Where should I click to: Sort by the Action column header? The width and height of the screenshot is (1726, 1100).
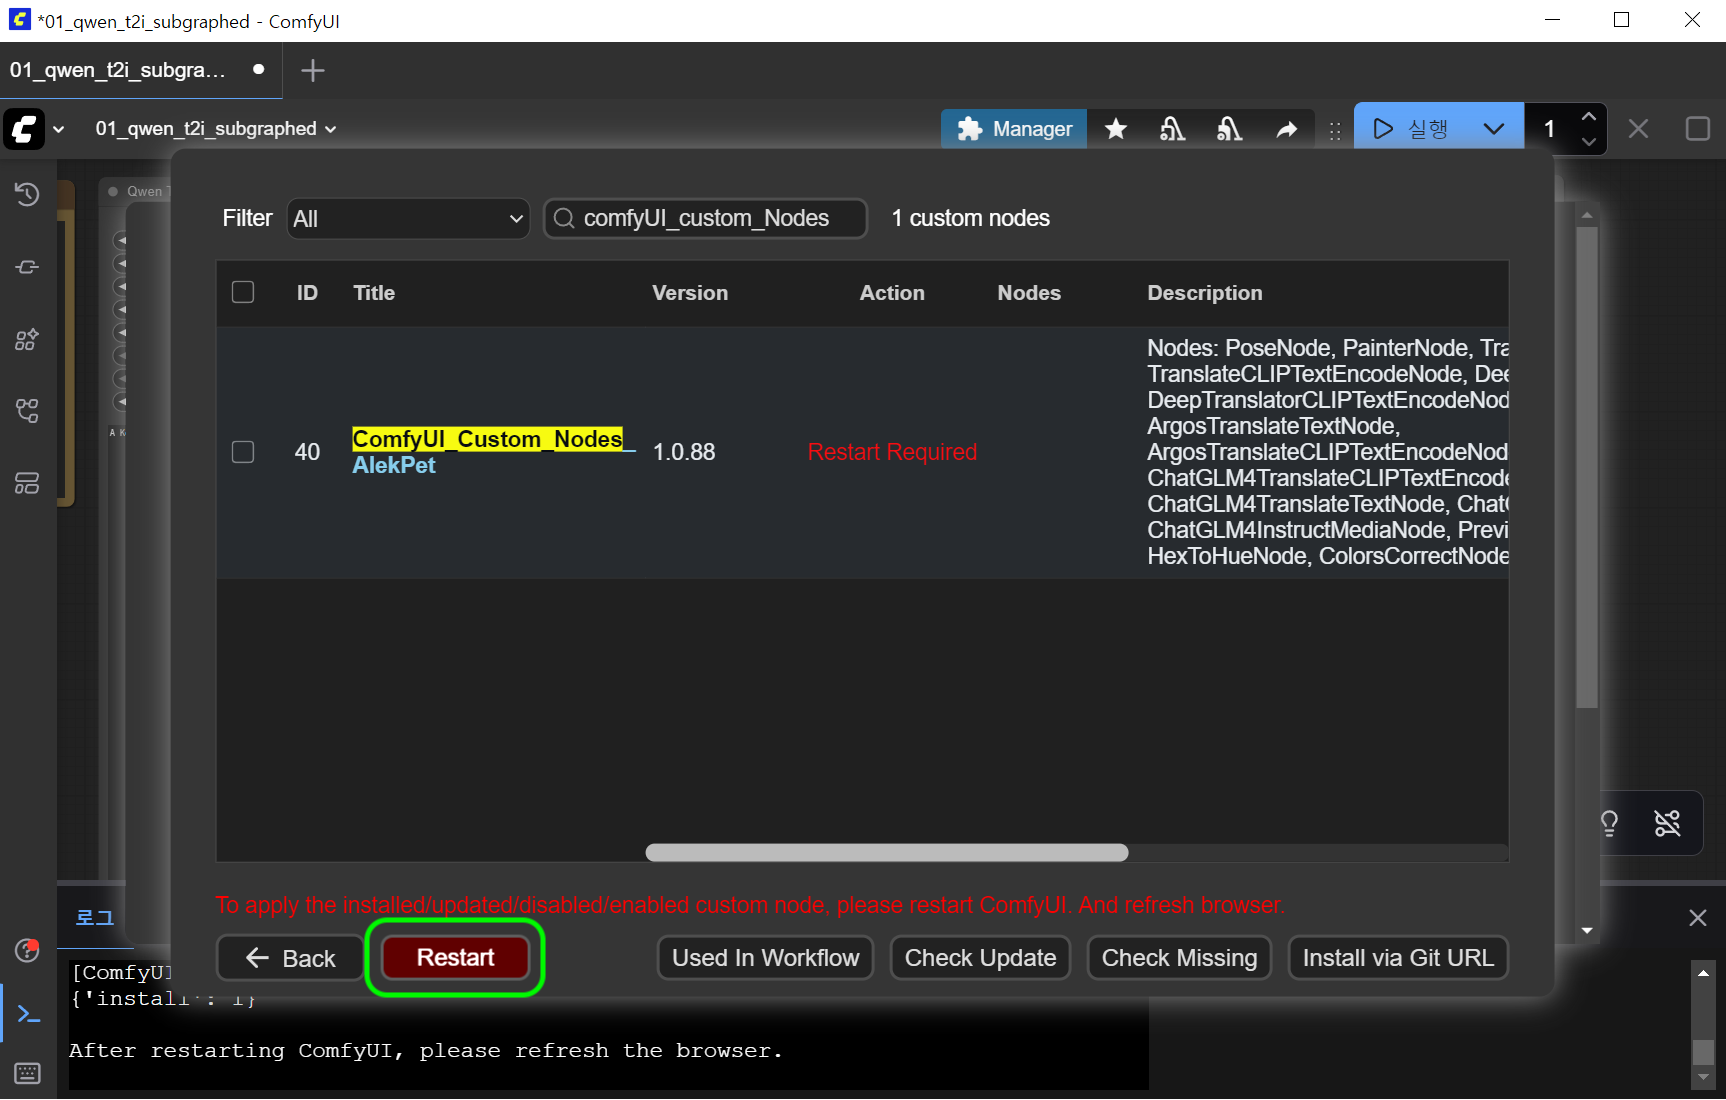point(892,293)
